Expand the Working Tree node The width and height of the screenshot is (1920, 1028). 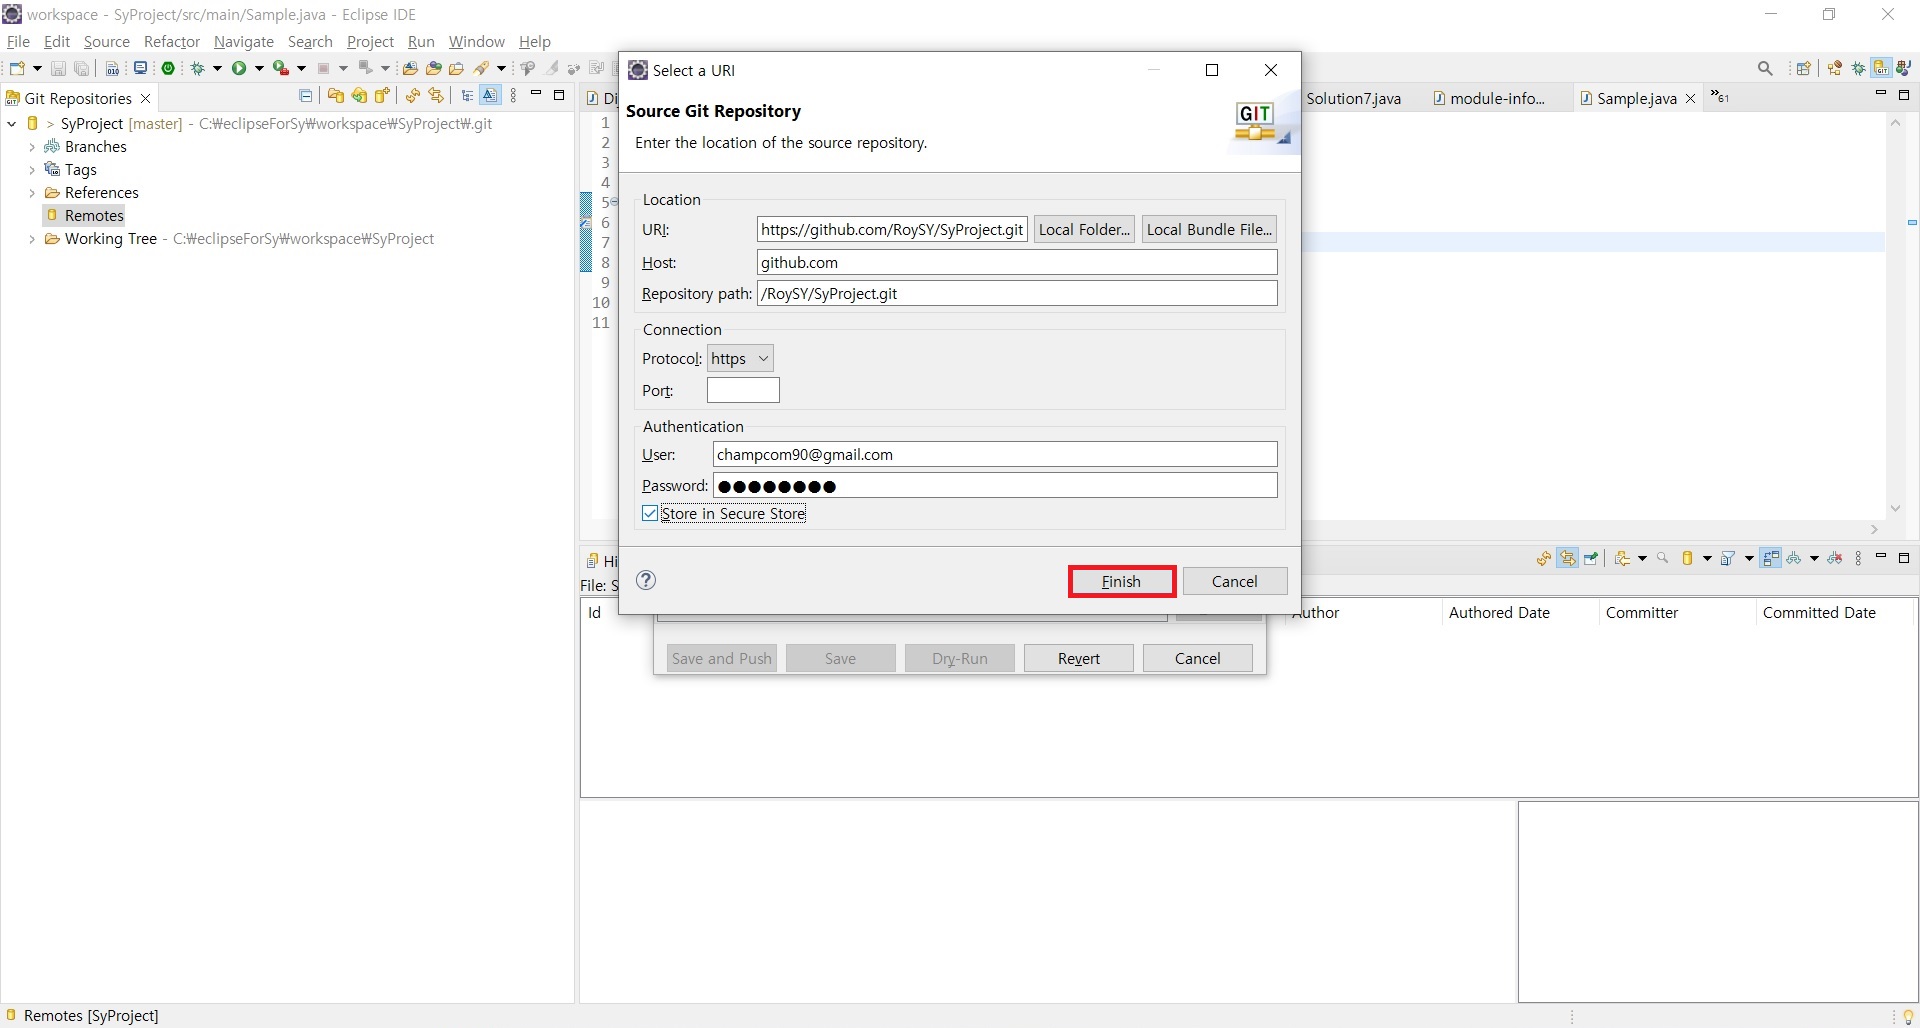[32, 239]
